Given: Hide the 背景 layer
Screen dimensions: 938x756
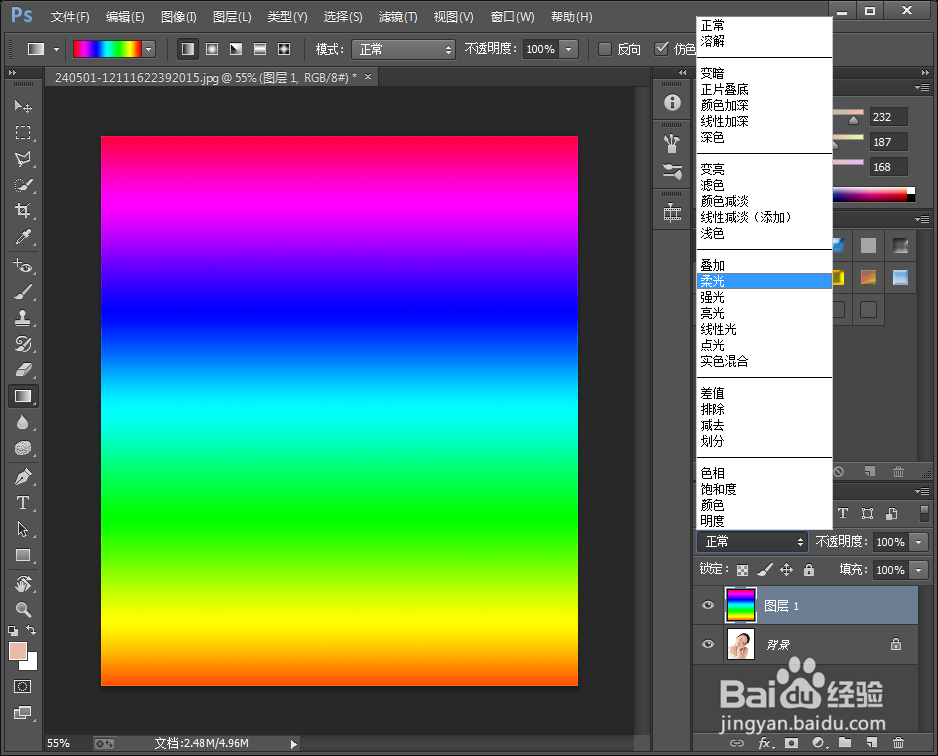Looking at the screenshot, I should [x=707, y=644].
